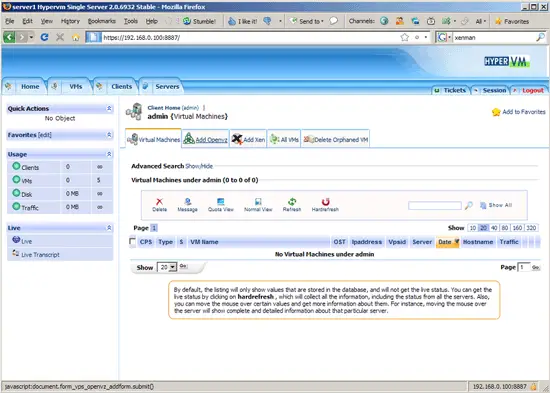Open the Add Xen tab
550x393 pixels.
248,139
